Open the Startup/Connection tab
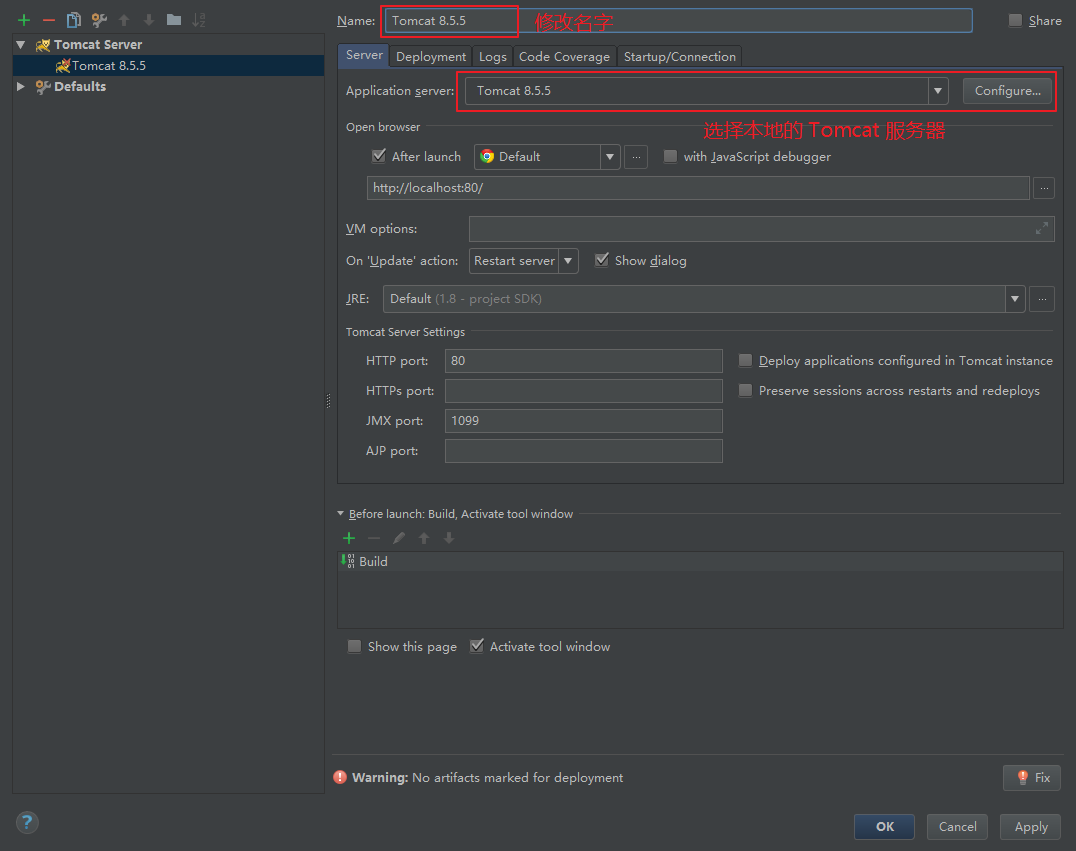The height and width of the screenshot is (851, 1076). (x=679, y=57)
